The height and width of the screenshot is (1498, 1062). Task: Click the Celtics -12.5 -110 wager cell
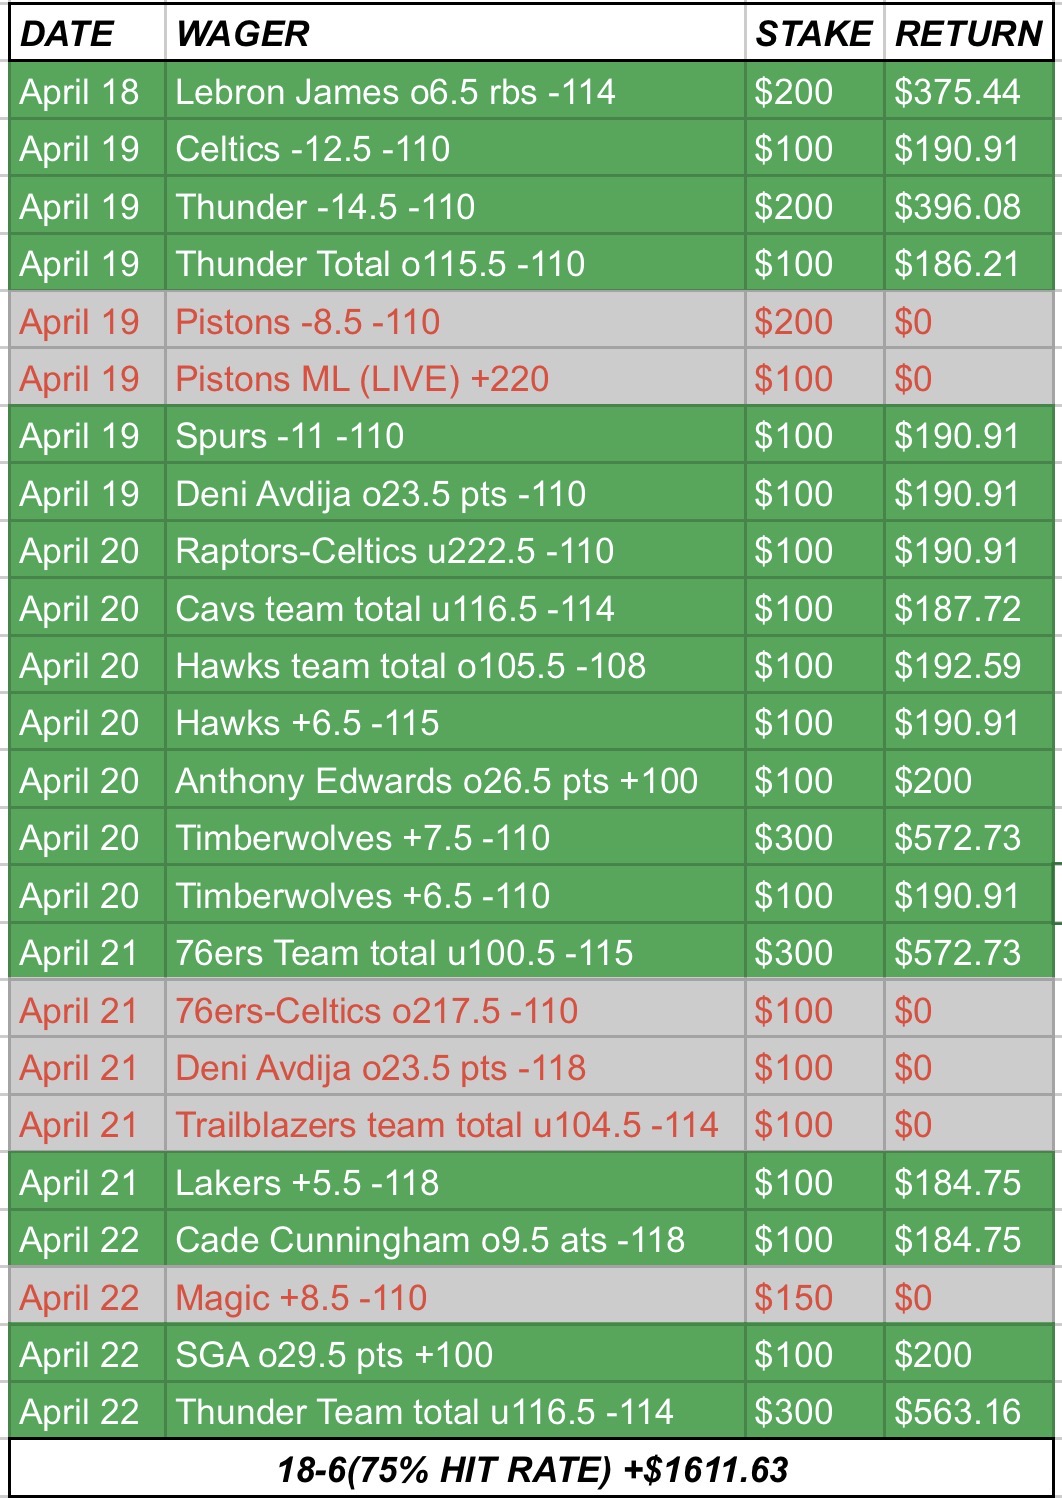click(313, 149)
